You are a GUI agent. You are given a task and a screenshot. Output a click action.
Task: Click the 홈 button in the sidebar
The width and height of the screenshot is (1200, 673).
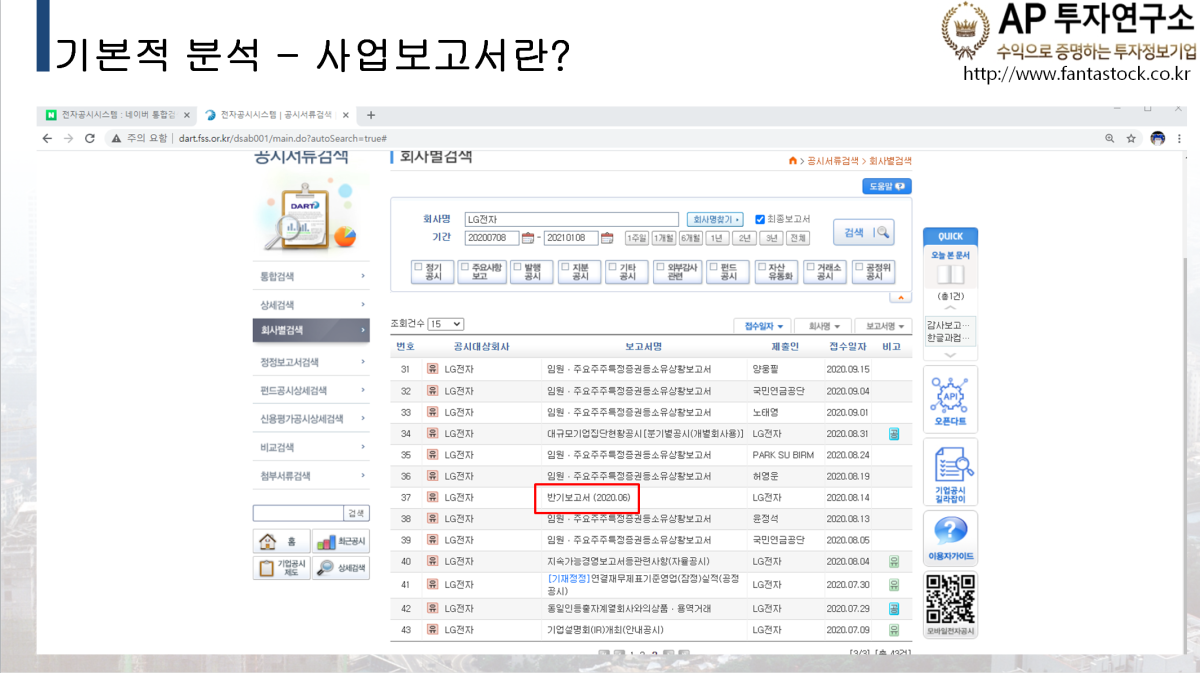tap(280, 542)
